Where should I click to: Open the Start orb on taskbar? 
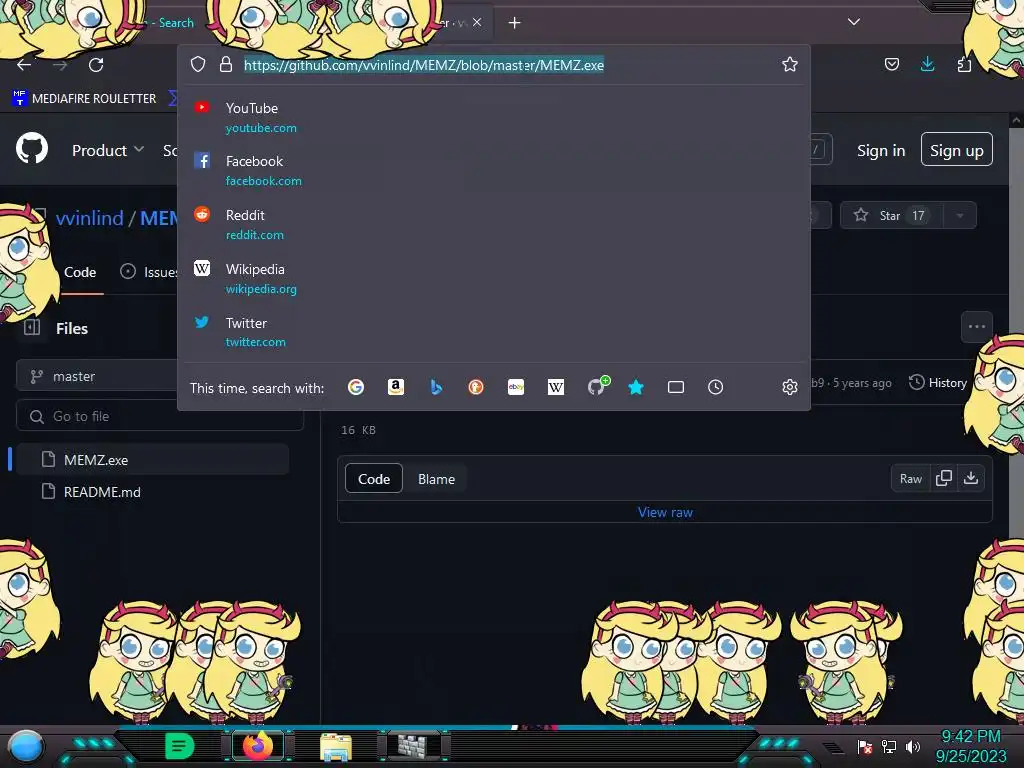pos(26,746)
